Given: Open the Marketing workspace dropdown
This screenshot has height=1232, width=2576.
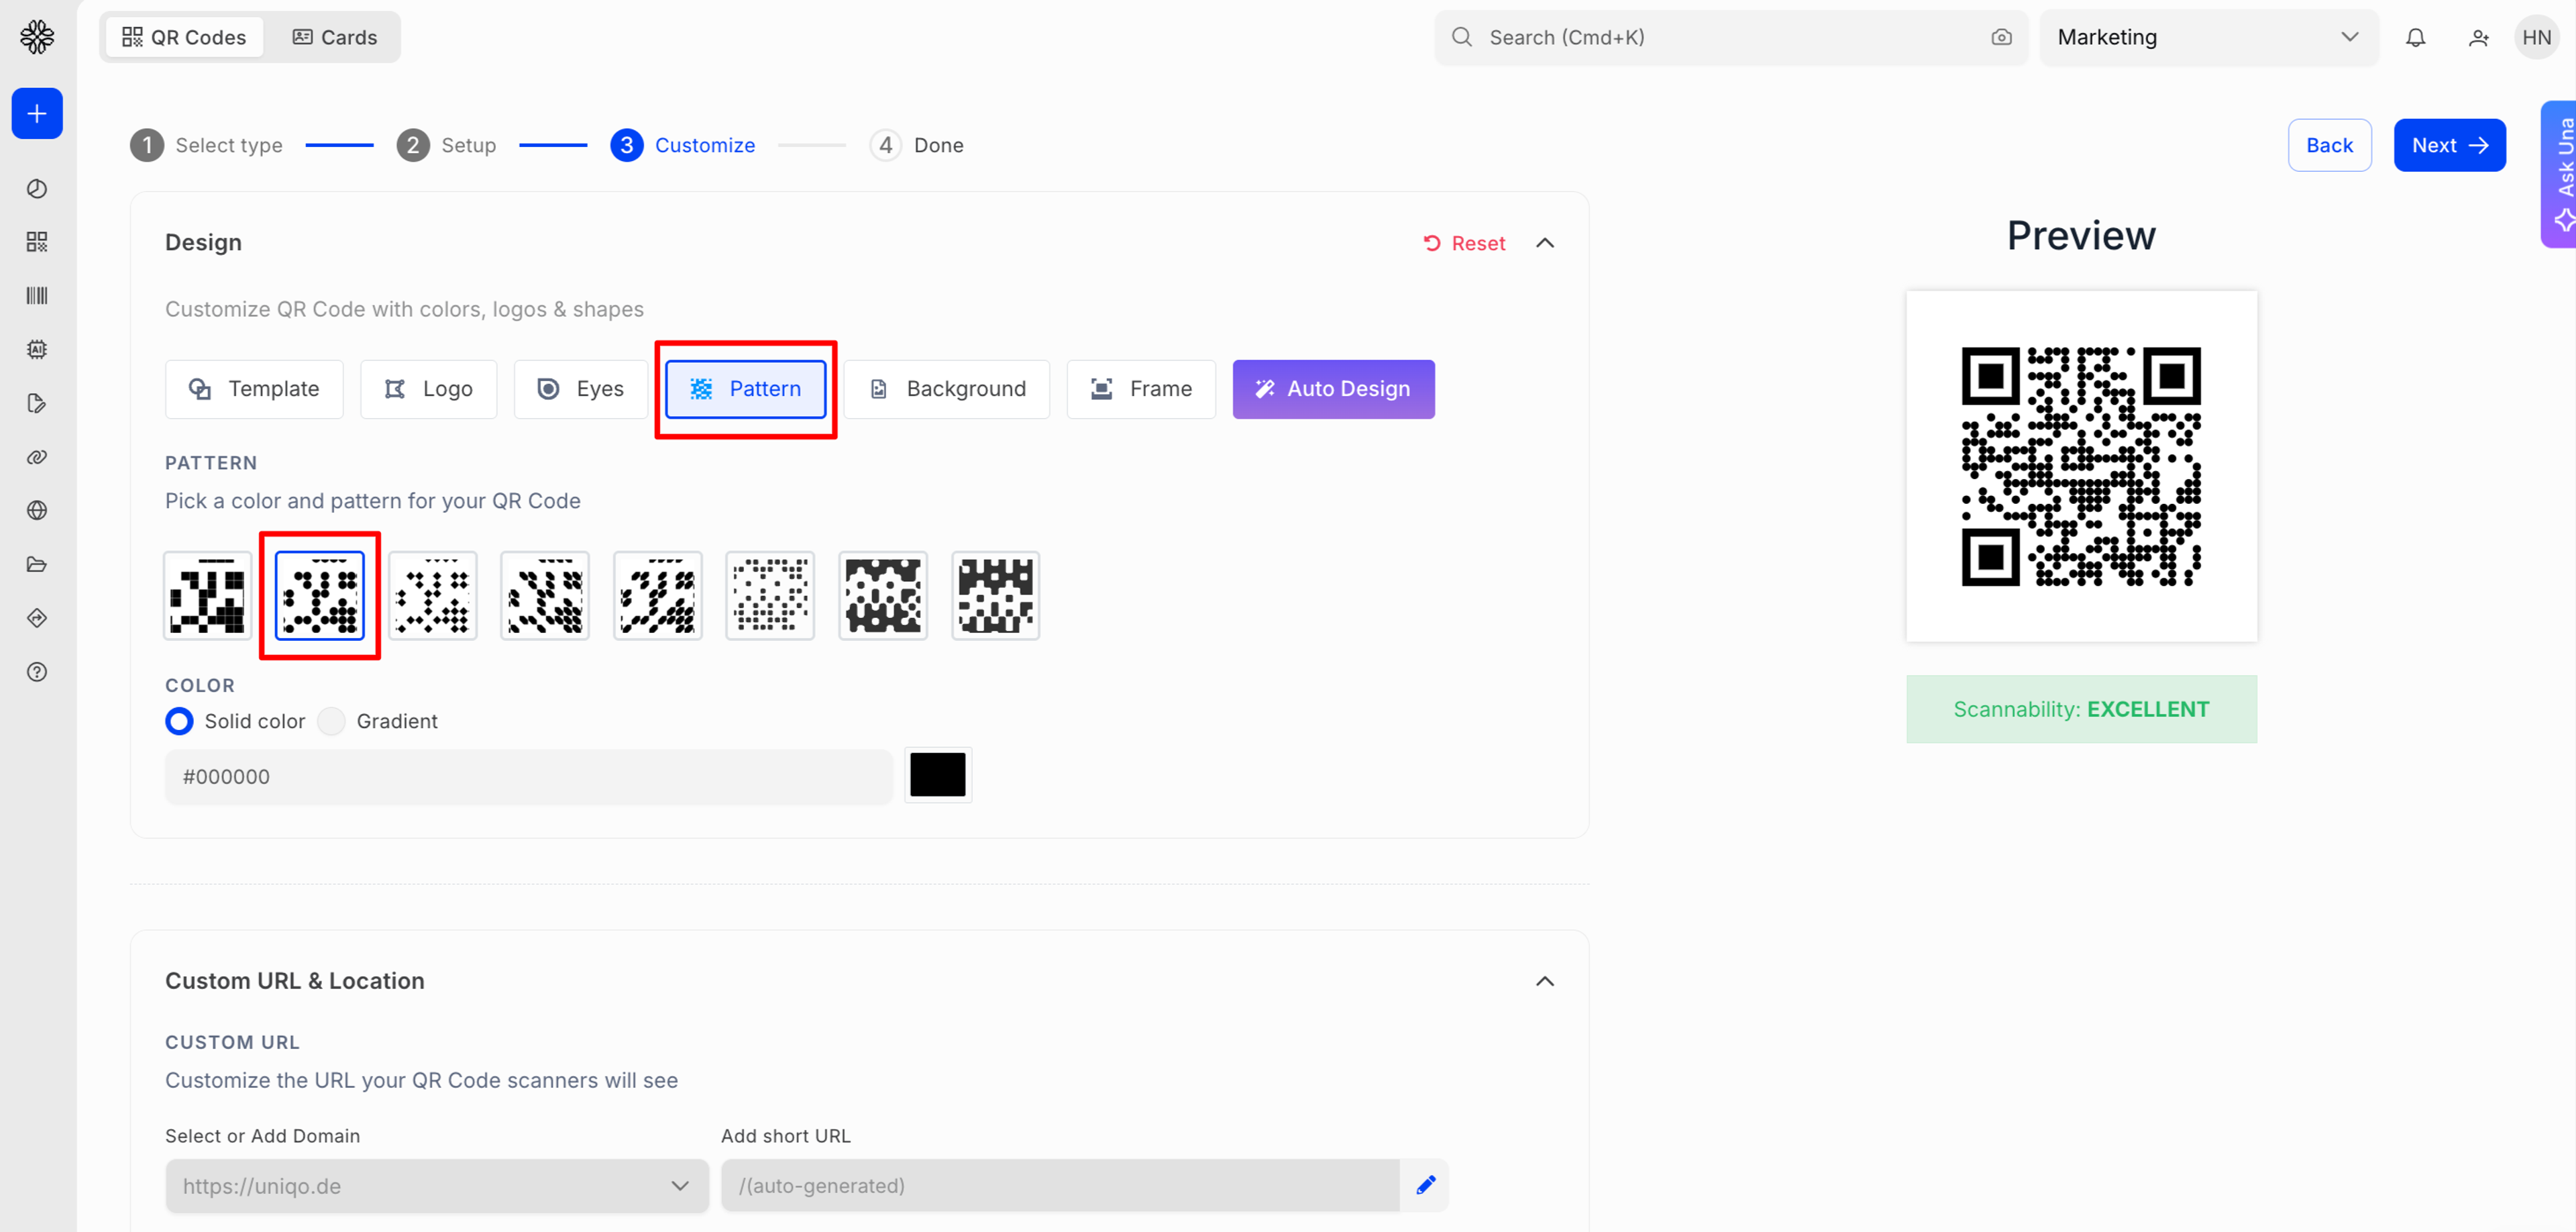Looking at the screenshot, I should [2208, 37].
